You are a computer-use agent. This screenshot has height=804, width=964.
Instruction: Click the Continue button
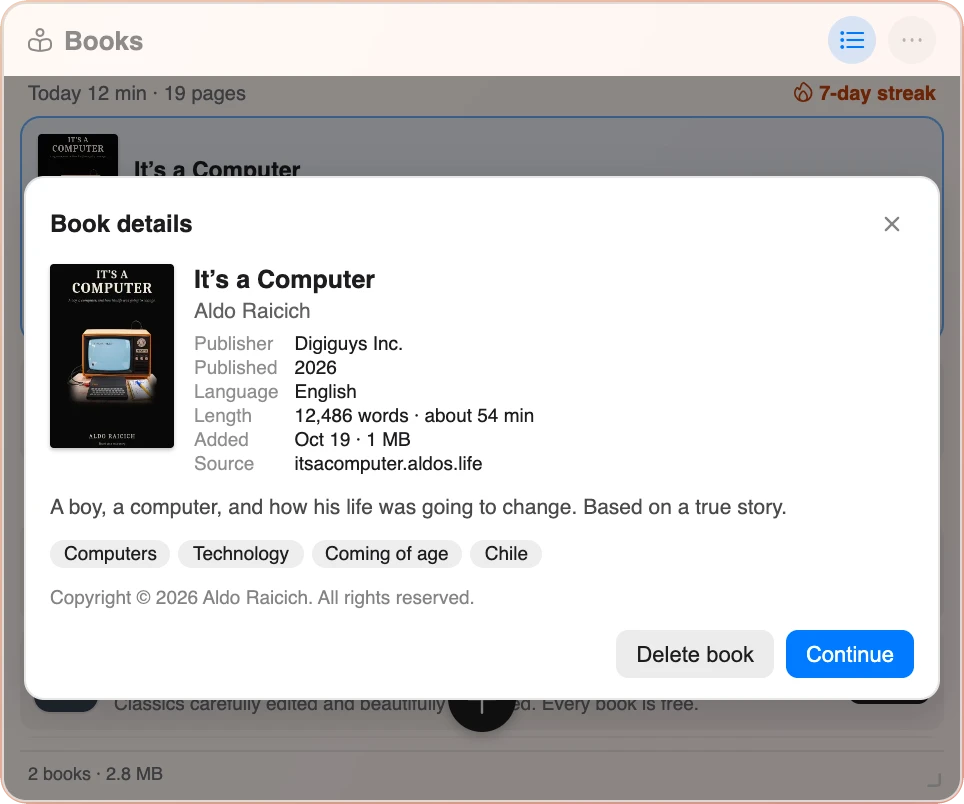(849, 654)
